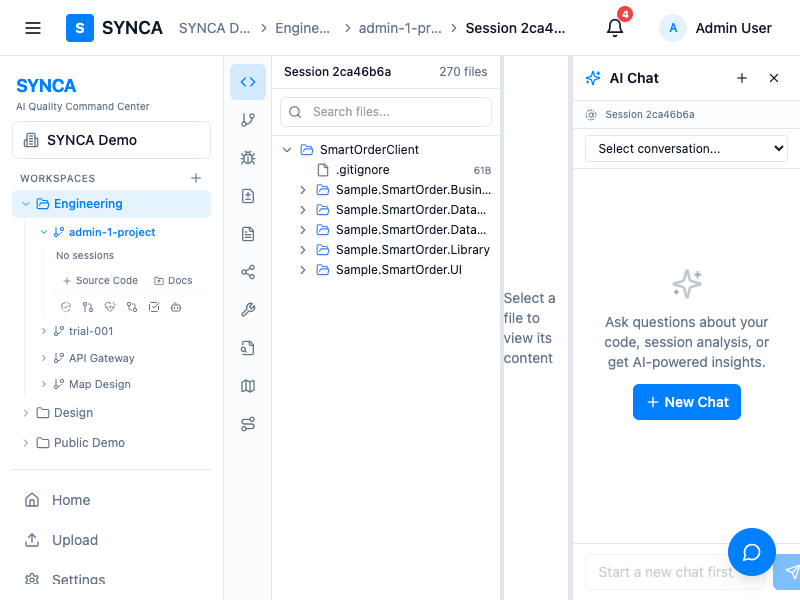The image size is (800, 600).
Task: Collapse the Engineering workspace
Action: pos(26,204)
